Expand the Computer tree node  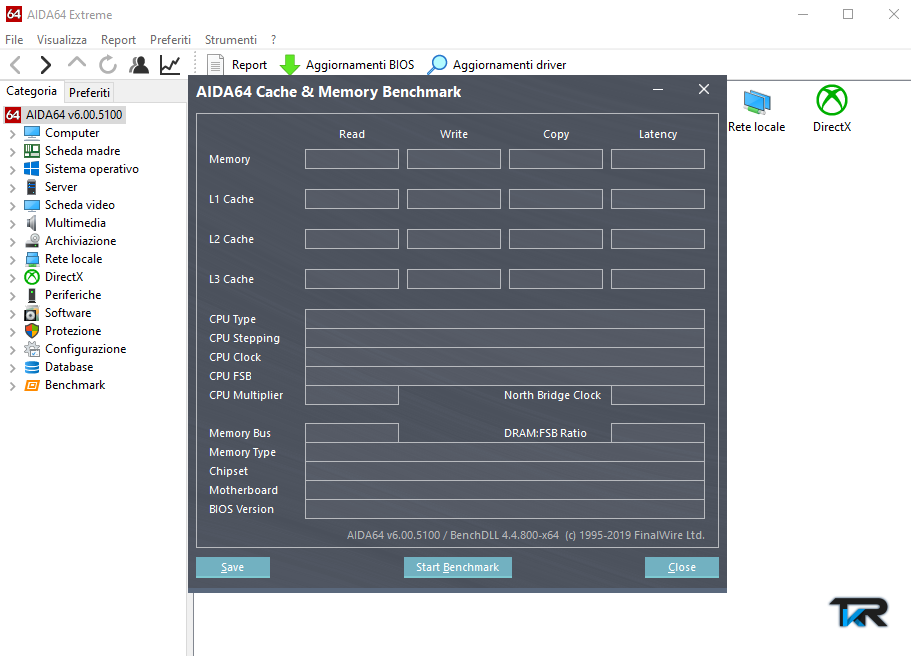[x=13, y=134]
